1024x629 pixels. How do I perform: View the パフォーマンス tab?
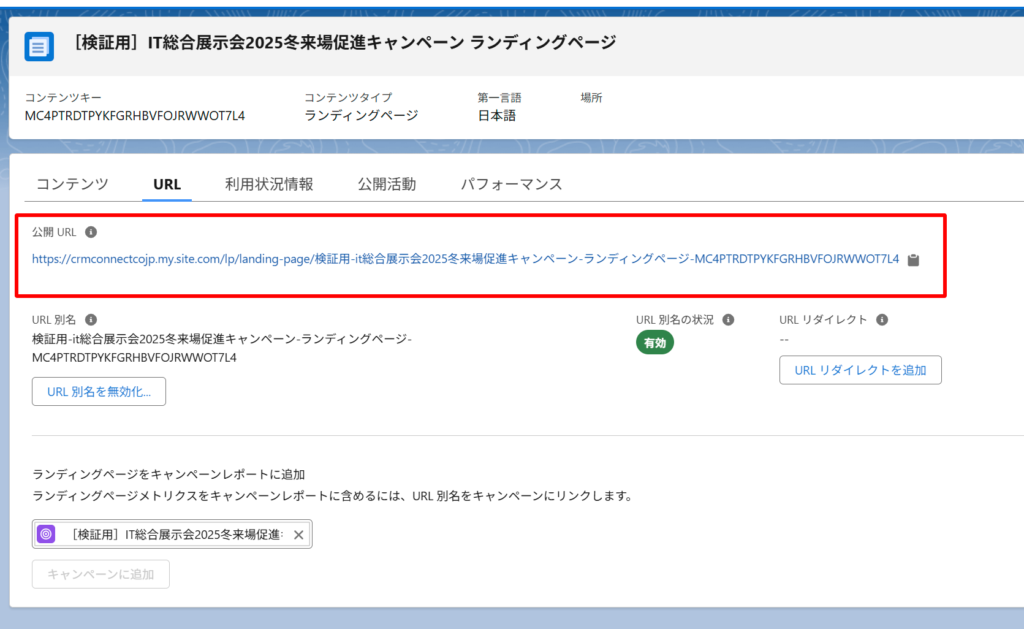click(511, 184)
